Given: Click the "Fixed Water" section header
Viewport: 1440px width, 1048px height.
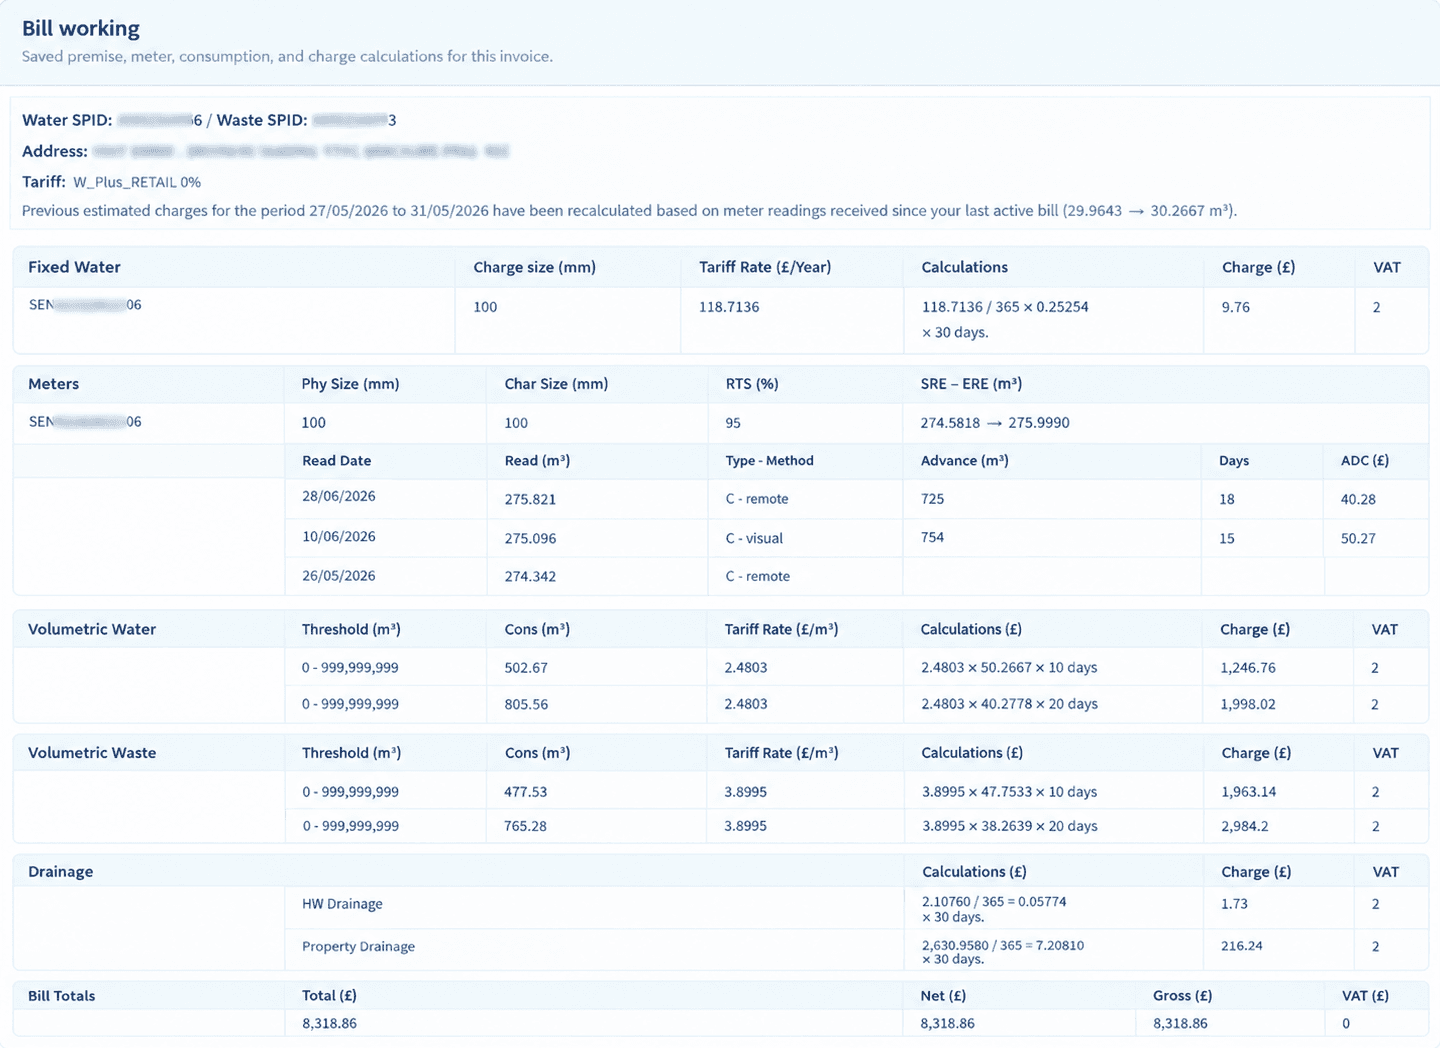Looking at the screenshot, I should [x=74, y=267].
